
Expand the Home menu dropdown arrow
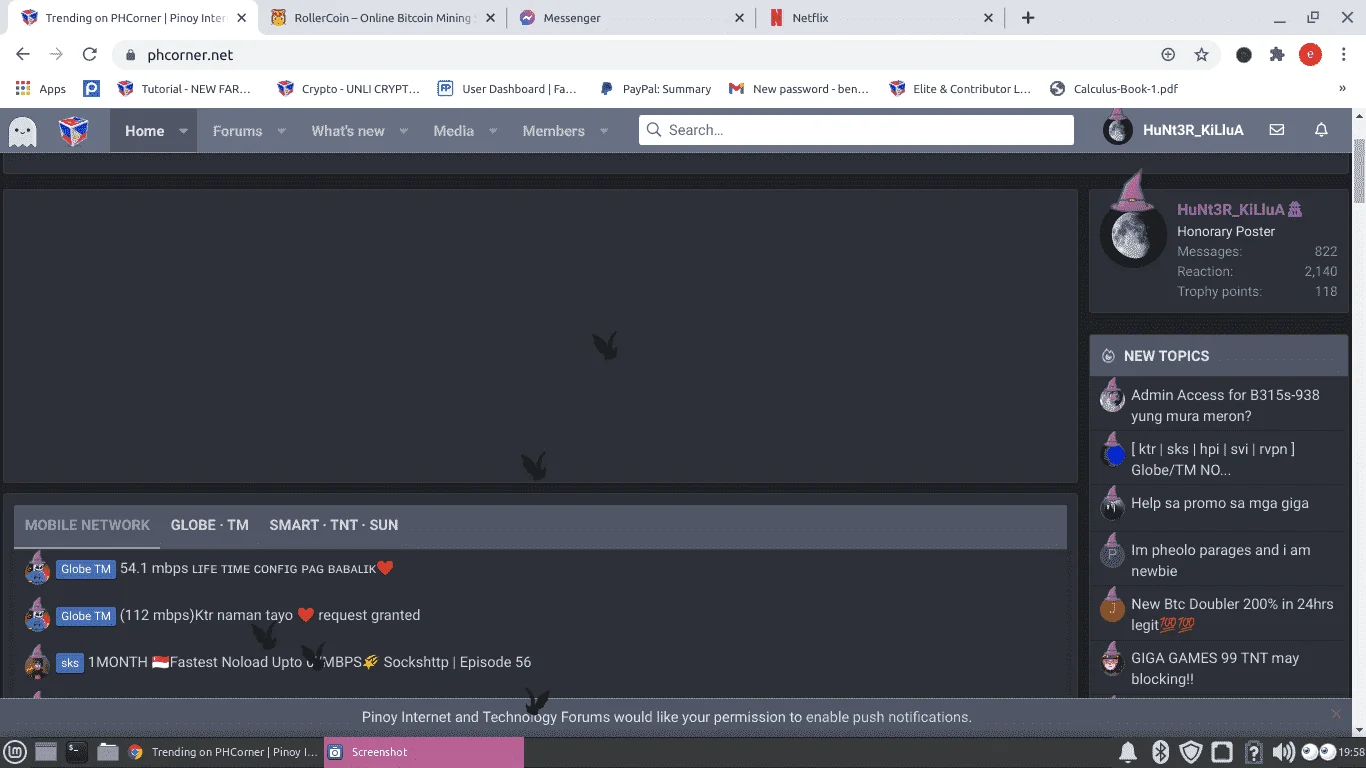click(x=183, y=131)
